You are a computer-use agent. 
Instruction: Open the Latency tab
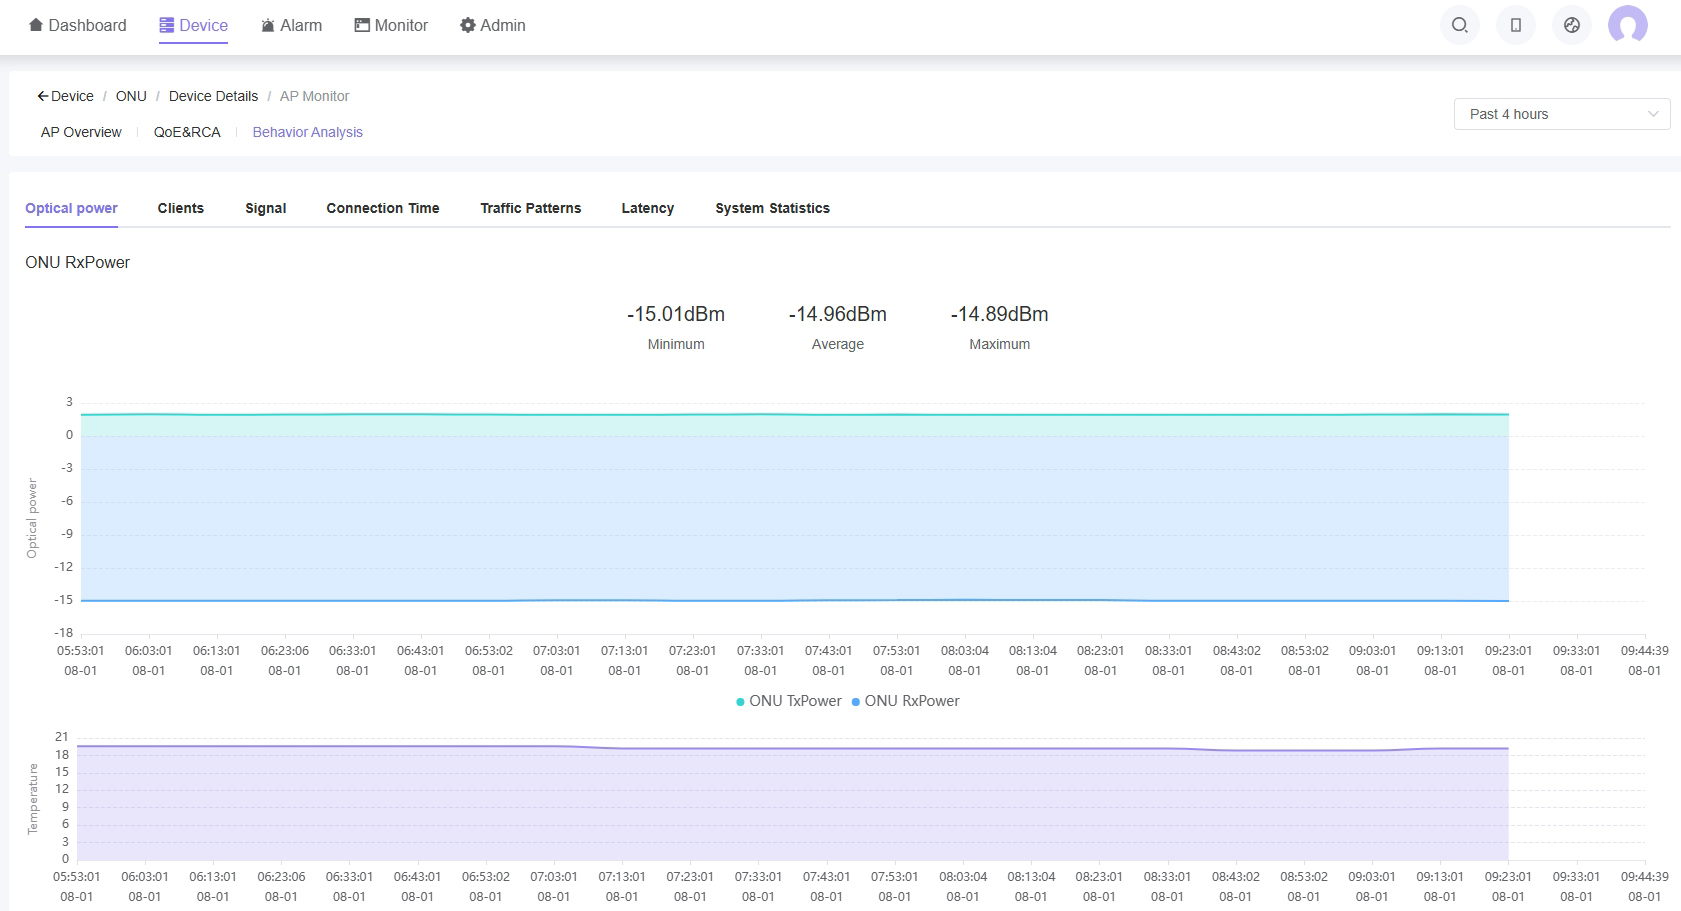pyautogui.click(x=647, y=208)
